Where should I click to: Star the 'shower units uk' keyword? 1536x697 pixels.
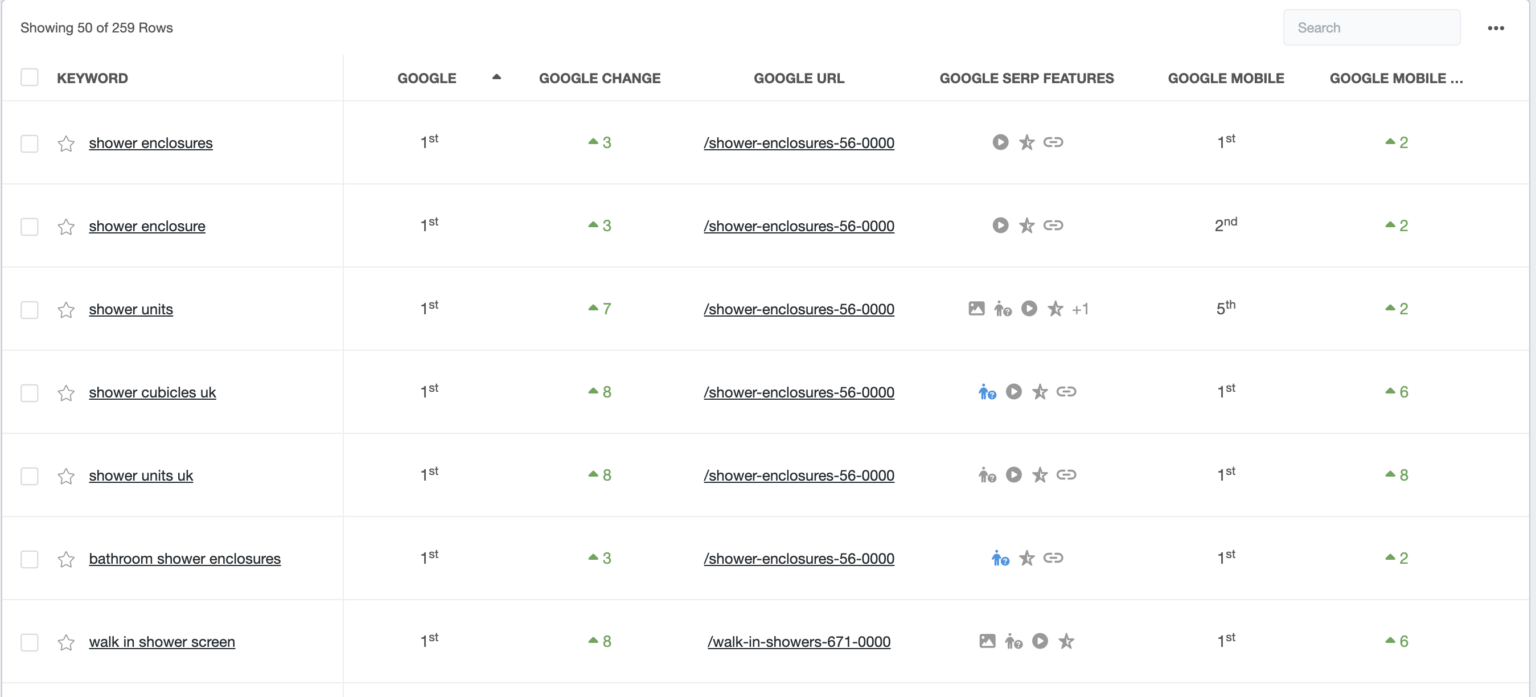(x=66, y=476)
